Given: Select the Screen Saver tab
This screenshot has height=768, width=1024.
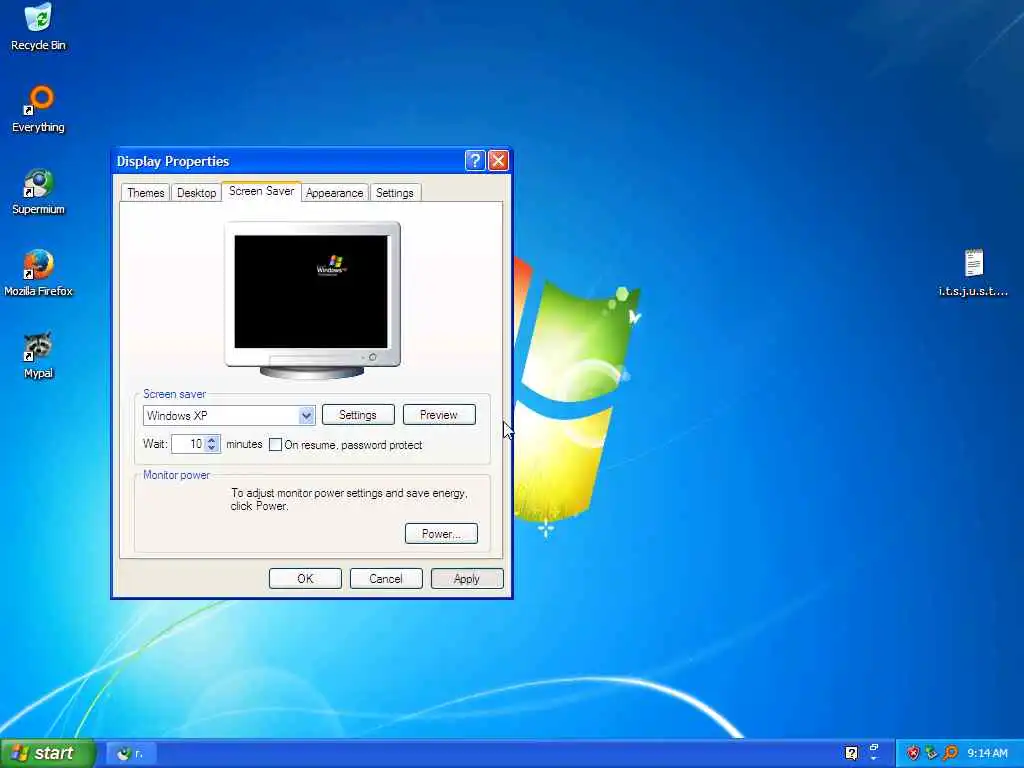Looking at the screenshot, I should (x=261, y=191).
